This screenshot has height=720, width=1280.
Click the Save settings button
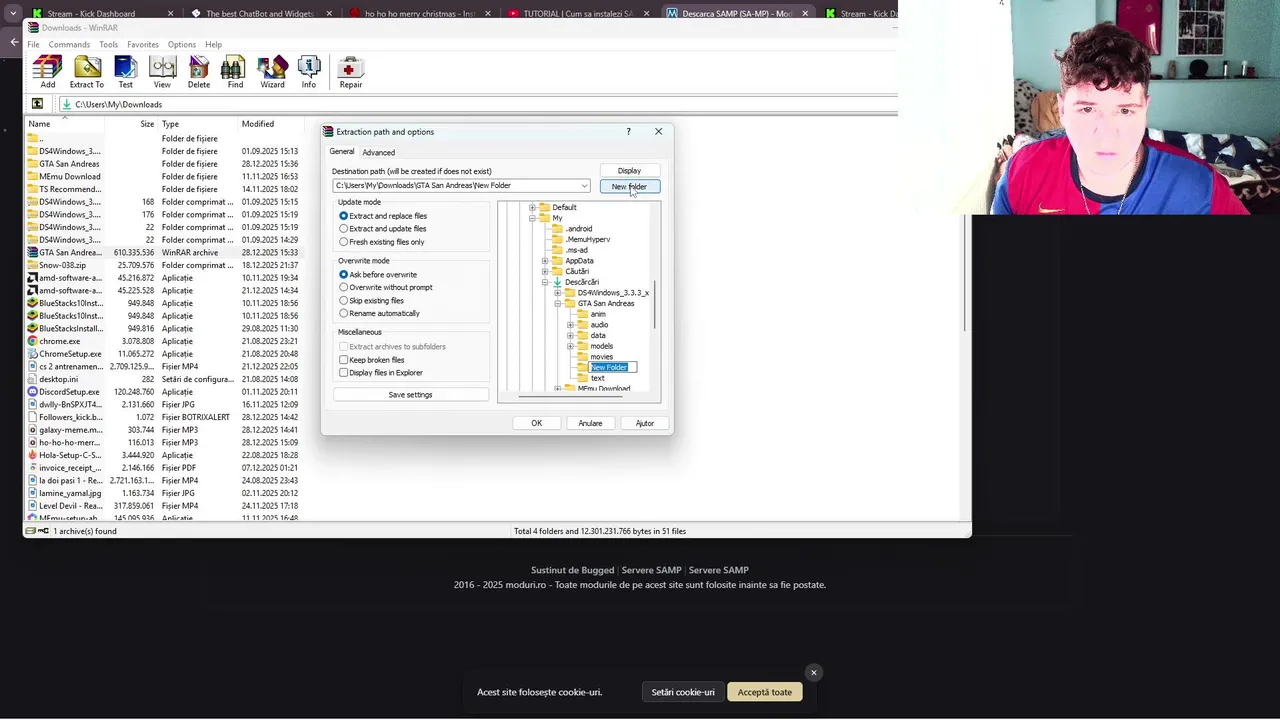(410, 395)
